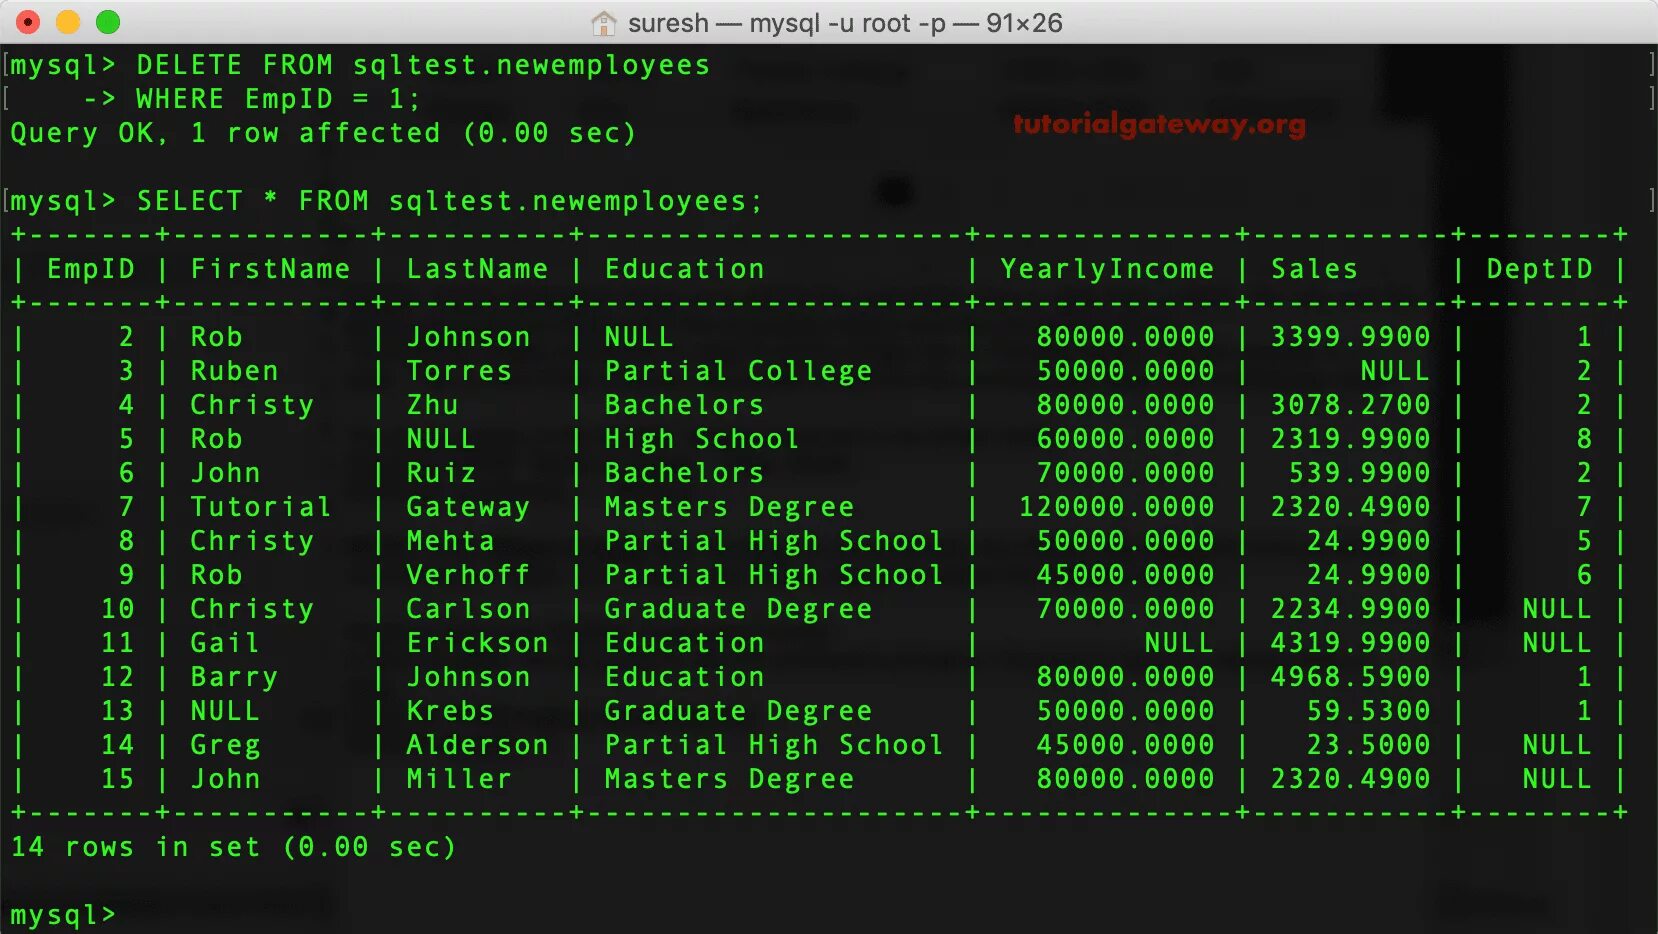
Task: Click 'Query OK, 1 row affected' message
Action: click(225, 133)
